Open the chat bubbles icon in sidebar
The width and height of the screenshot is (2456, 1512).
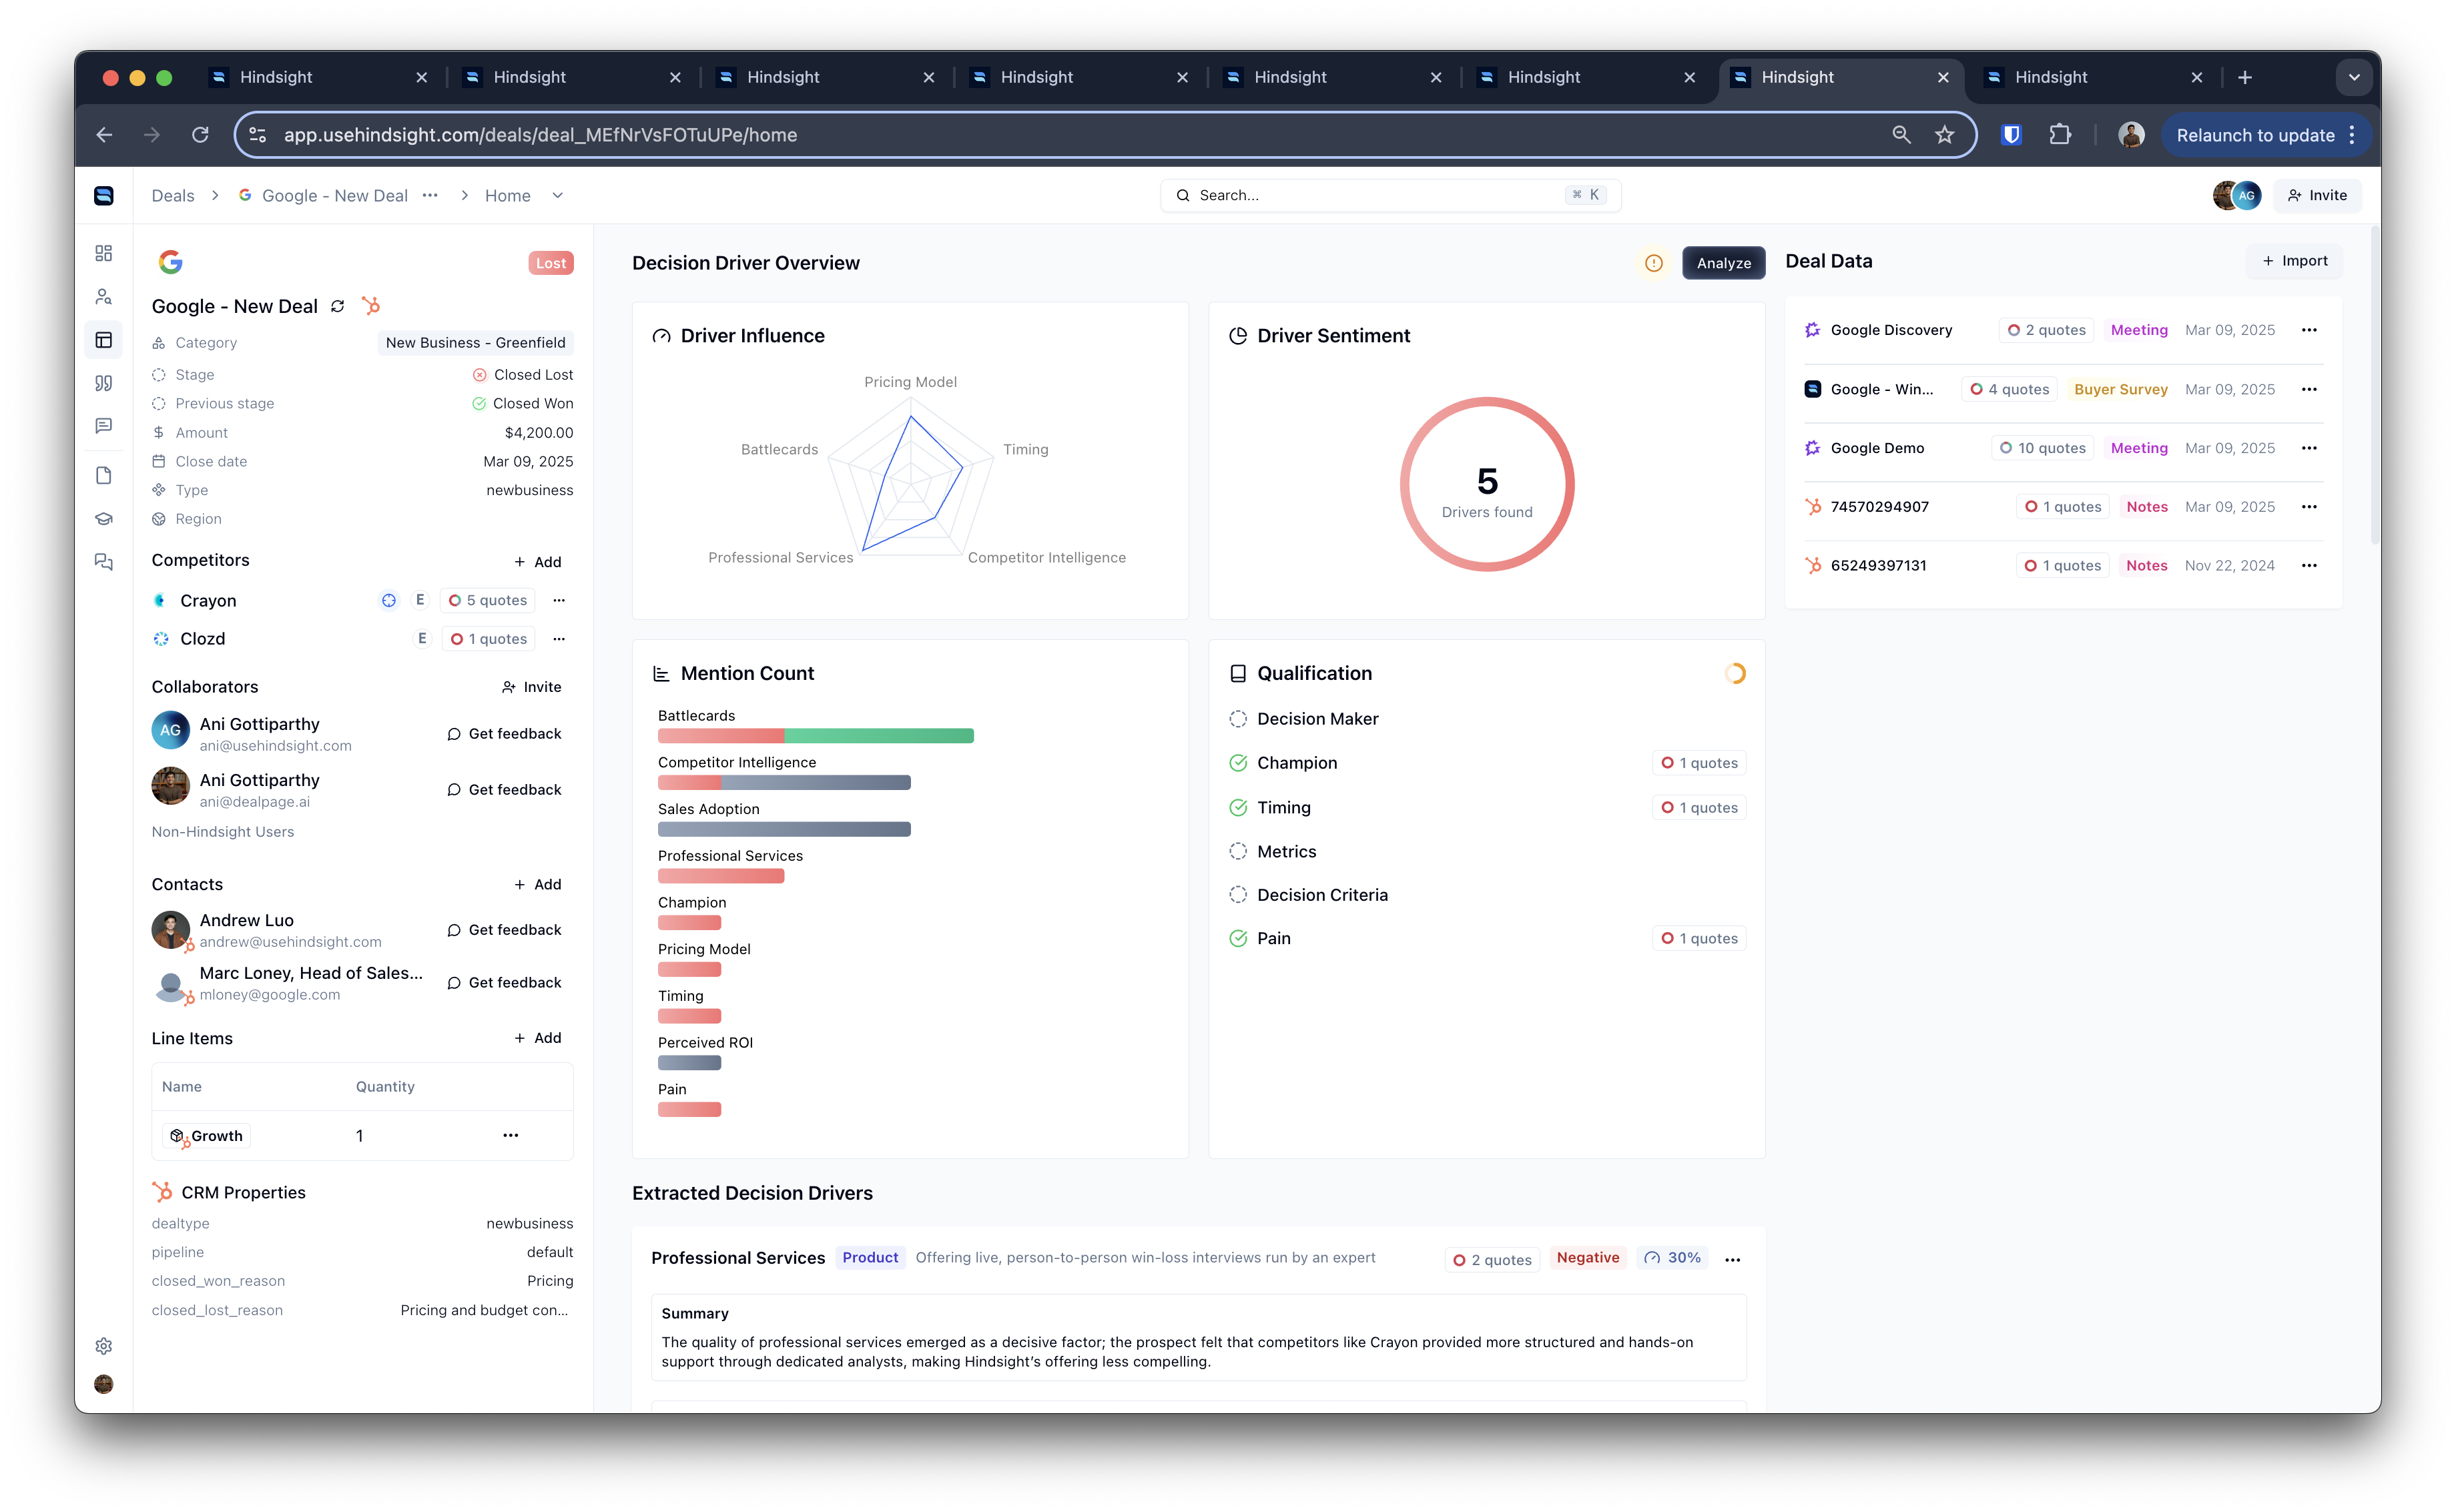pos(104,562)
